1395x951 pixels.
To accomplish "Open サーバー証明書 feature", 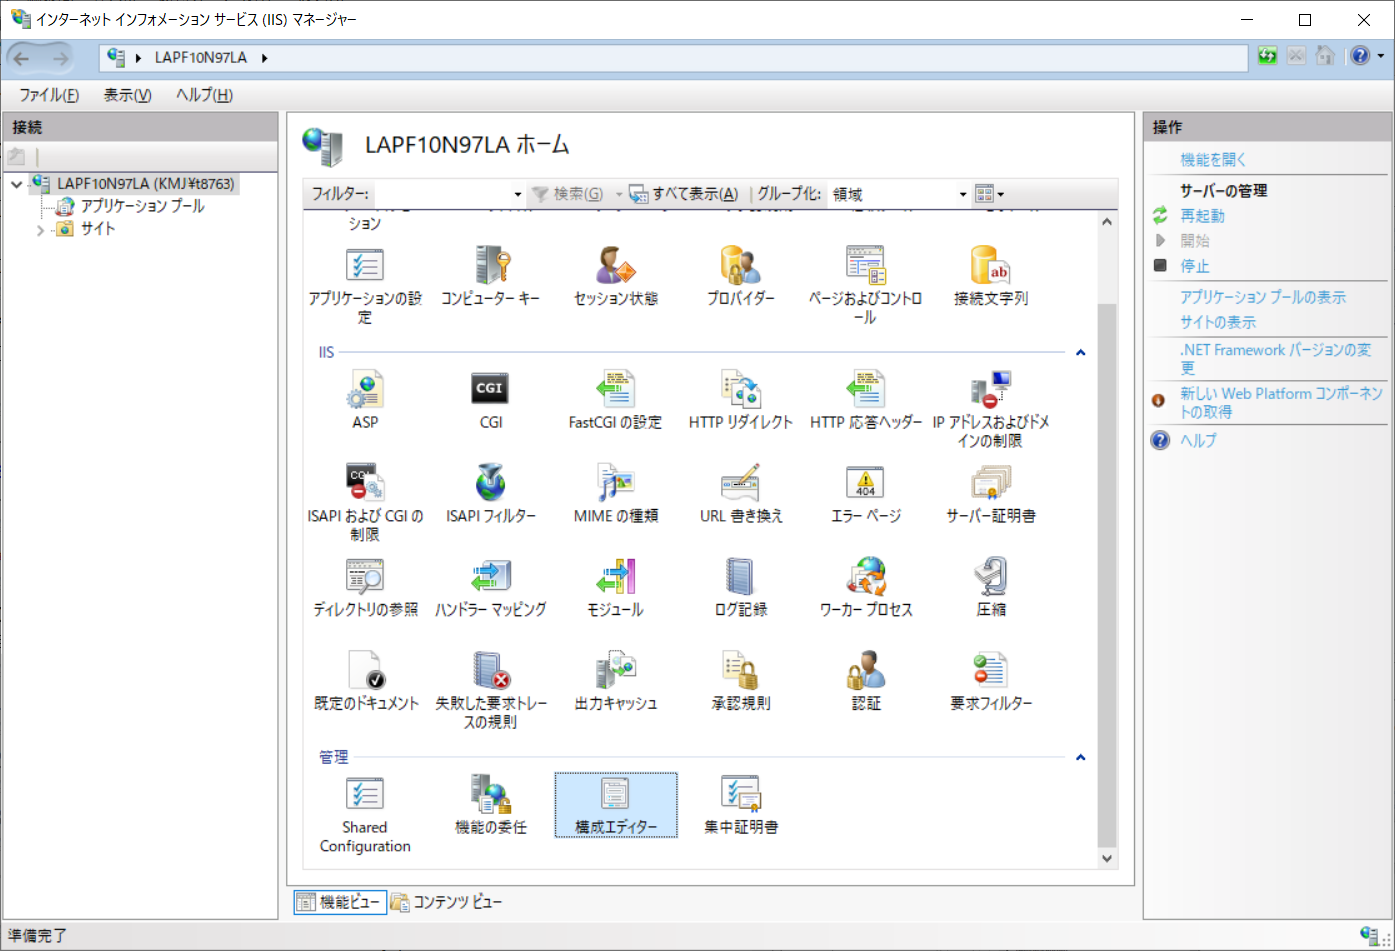I will pyautogui.click(x=991, y=494).
